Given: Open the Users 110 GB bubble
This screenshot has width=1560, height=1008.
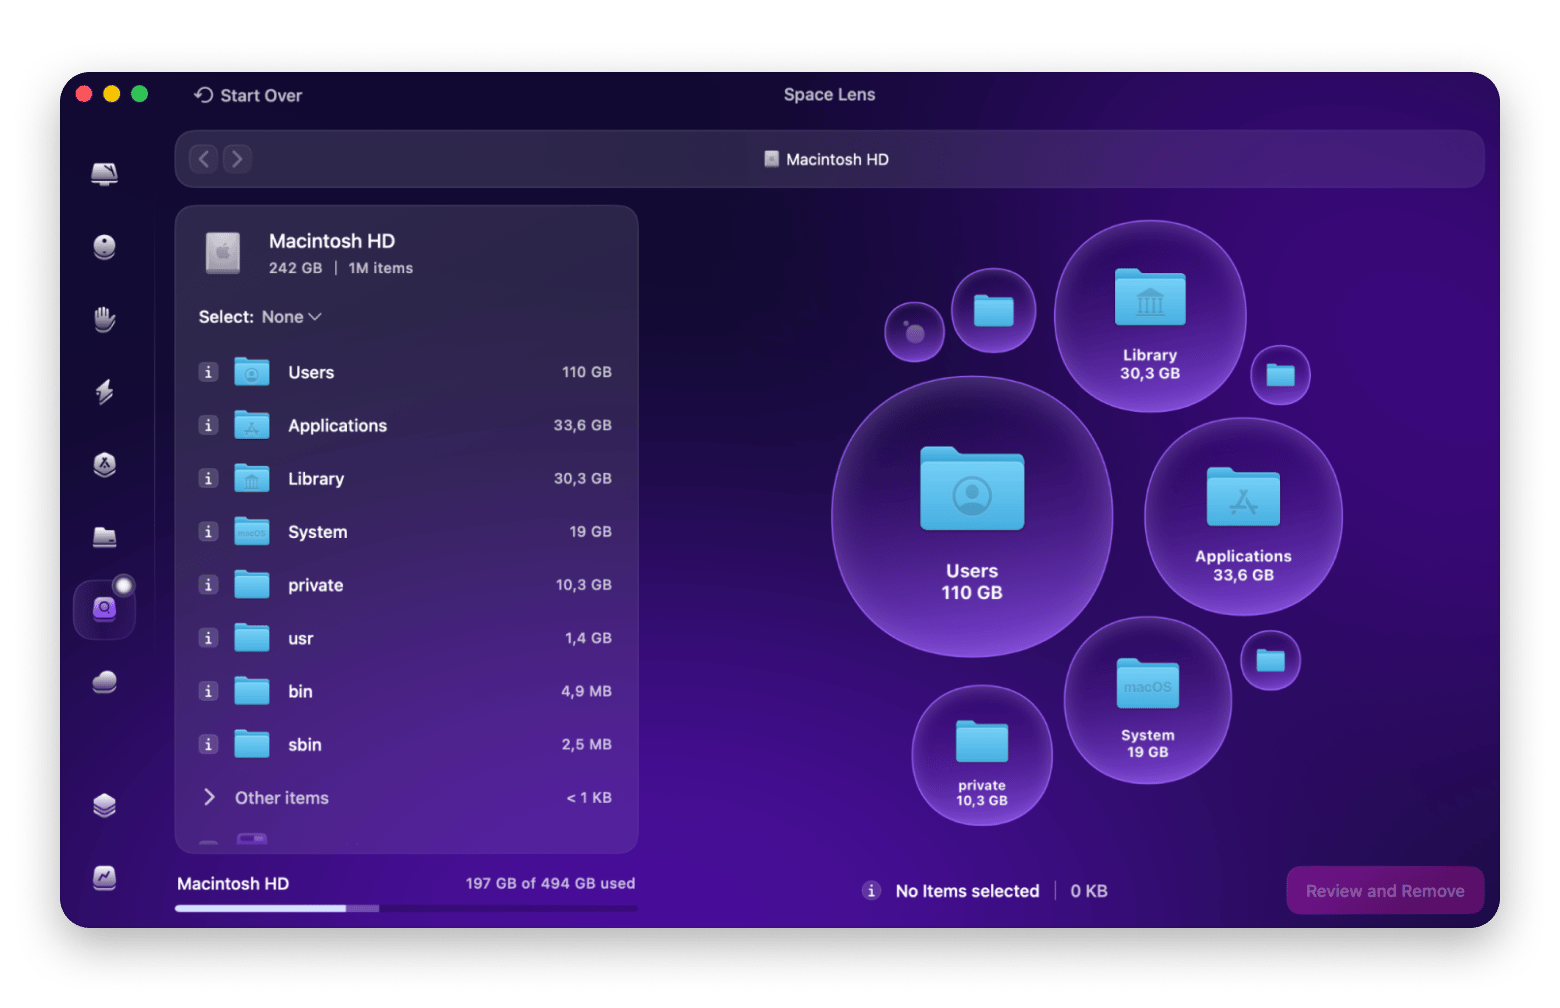Looking at the screenshot, I should tap(972, 517).
